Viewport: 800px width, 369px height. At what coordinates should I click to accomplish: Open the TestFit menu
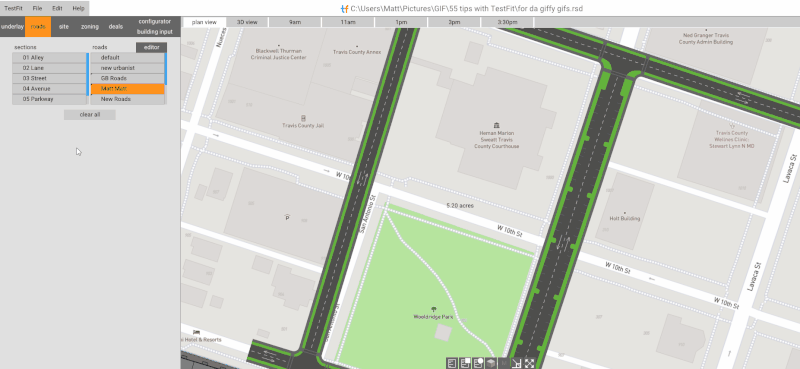click(x=14, y=8)
